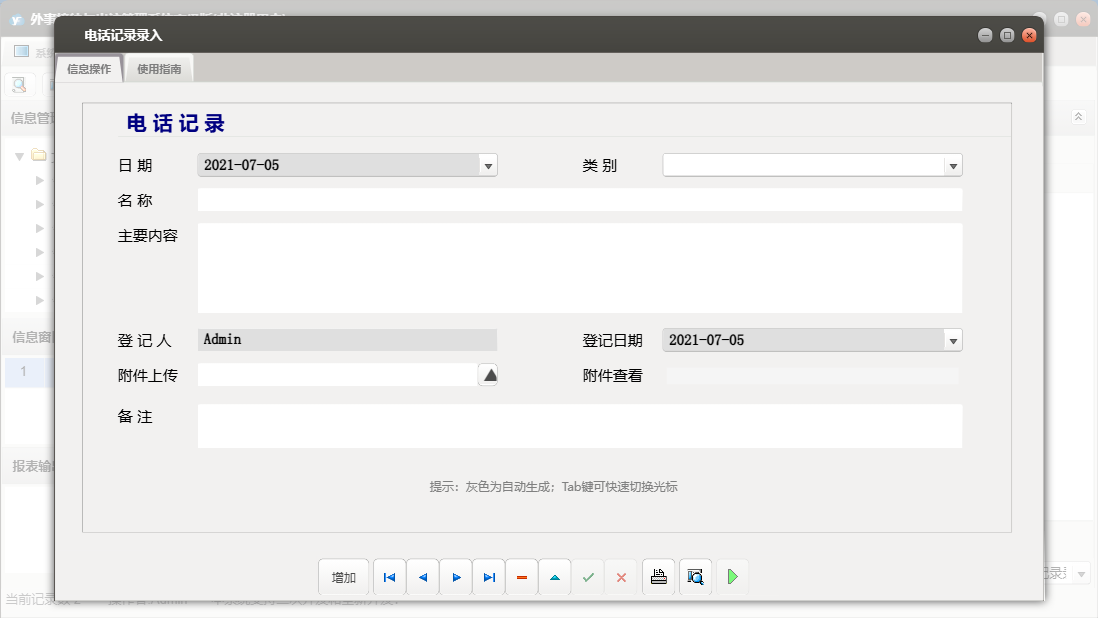Click the 主要内容 content text area
This screenshot has height=618, width=1098.
point(580,268)
